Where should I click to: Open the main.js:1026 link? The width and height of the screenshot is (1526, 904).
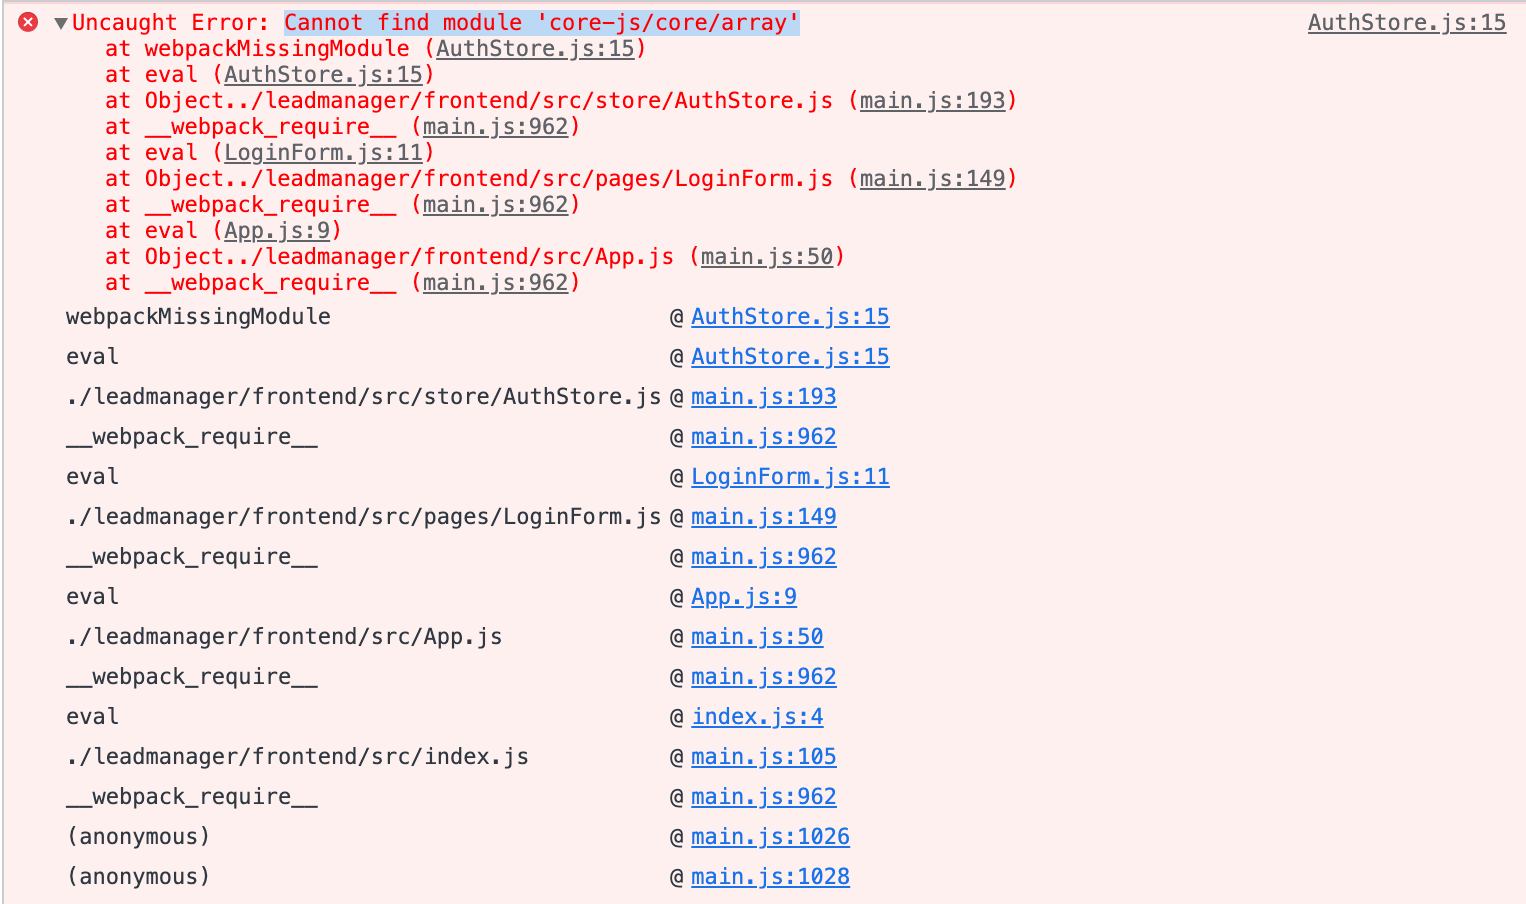tap(770, 836)
